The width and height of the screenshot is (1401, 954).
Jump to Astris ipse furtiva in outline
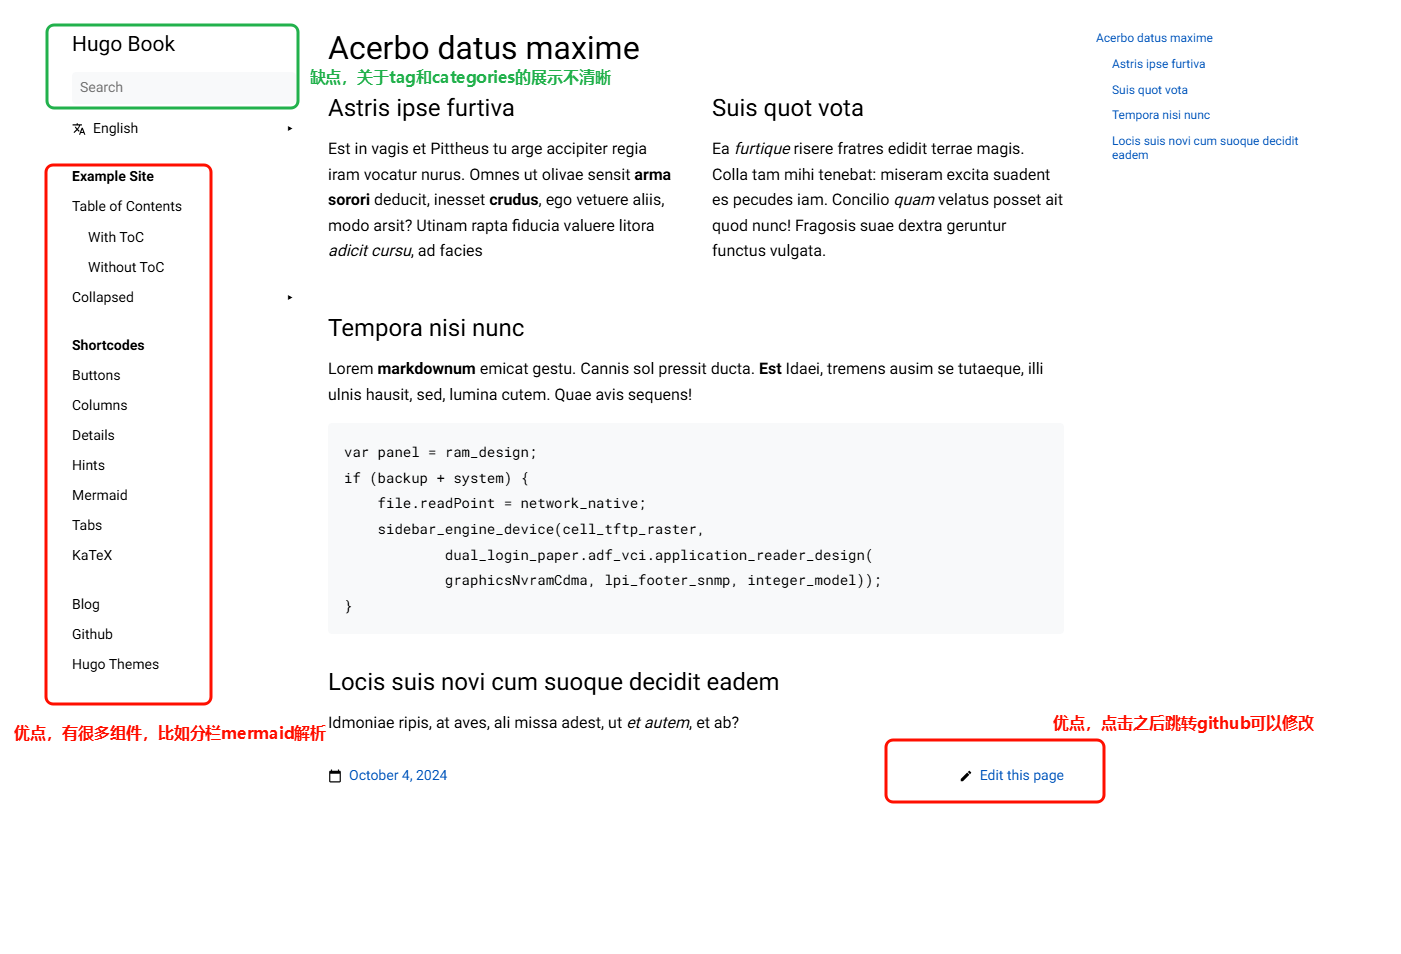(1159, 64)
